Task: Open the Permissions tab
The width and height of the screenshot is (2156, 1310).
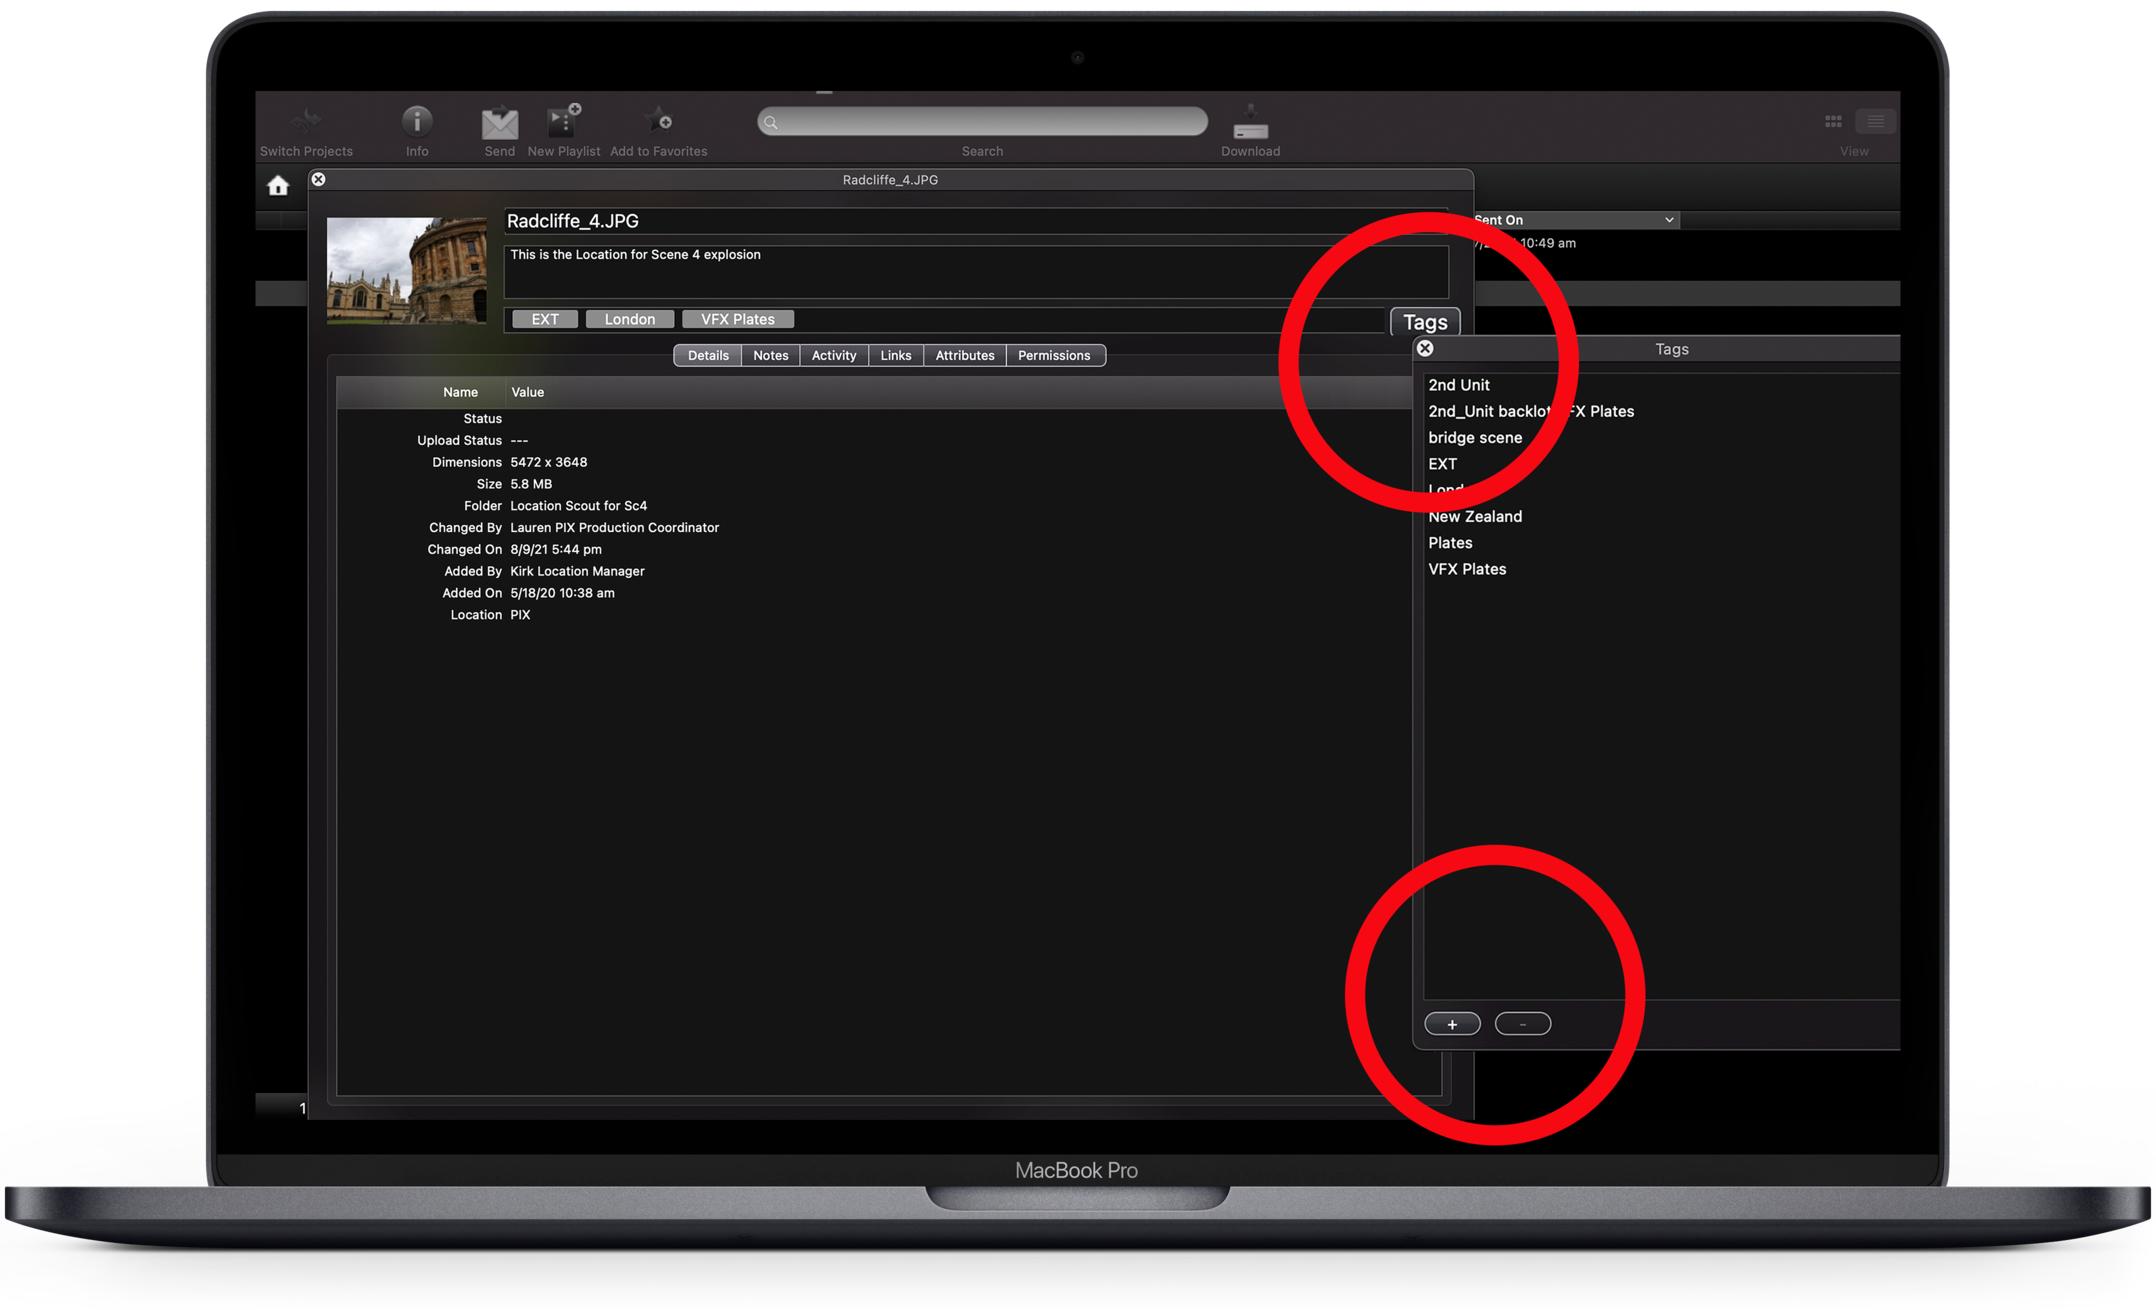Action: (x=1053, y=355)
